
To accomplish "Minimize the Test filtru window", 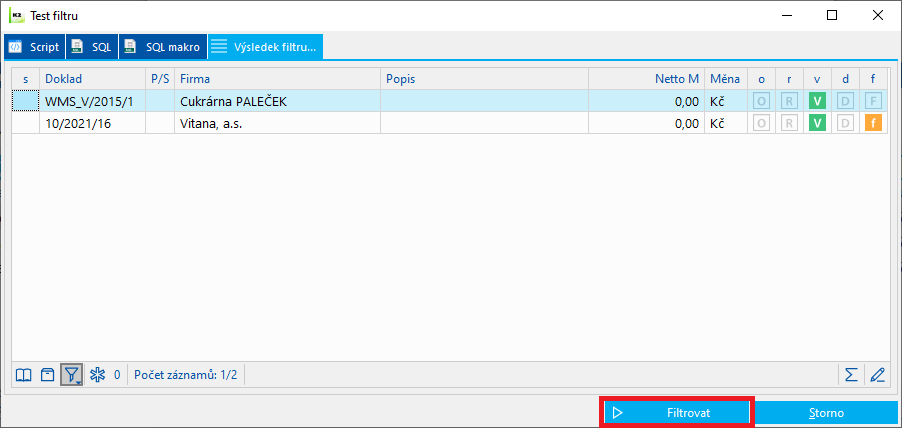I will pos(786,16).
